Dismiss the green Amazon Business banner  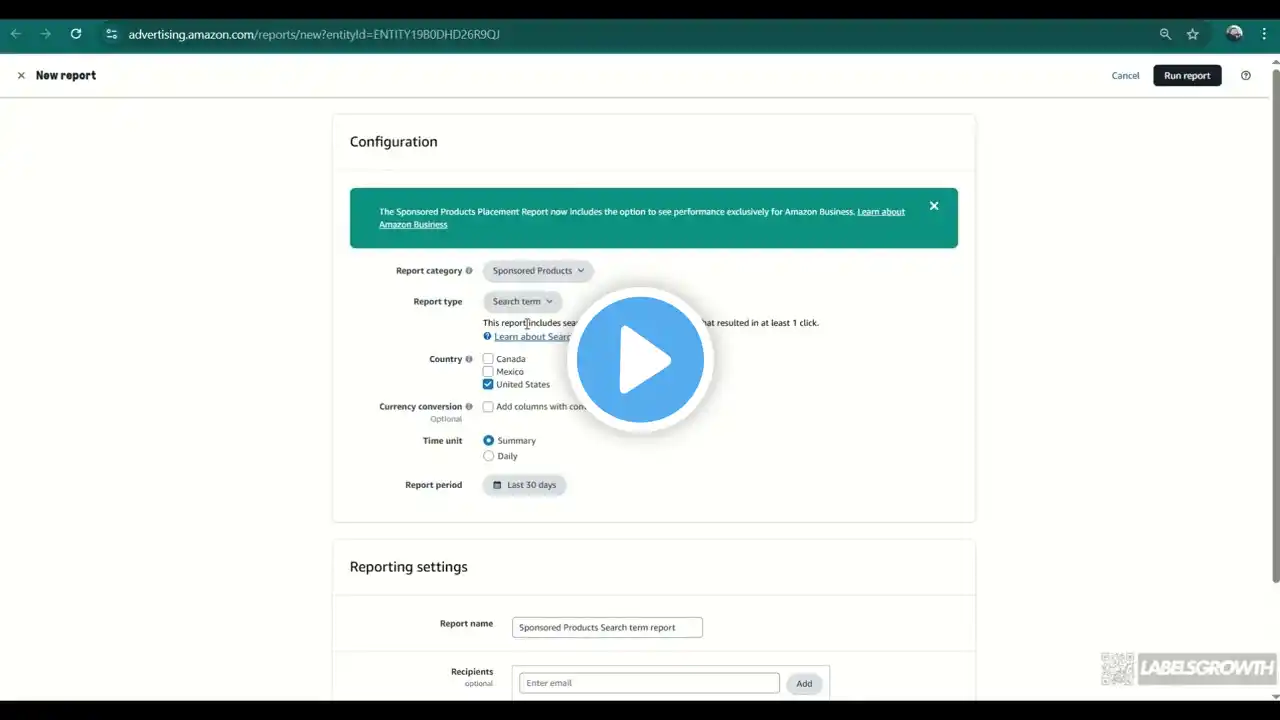click(x=934, y=206)
